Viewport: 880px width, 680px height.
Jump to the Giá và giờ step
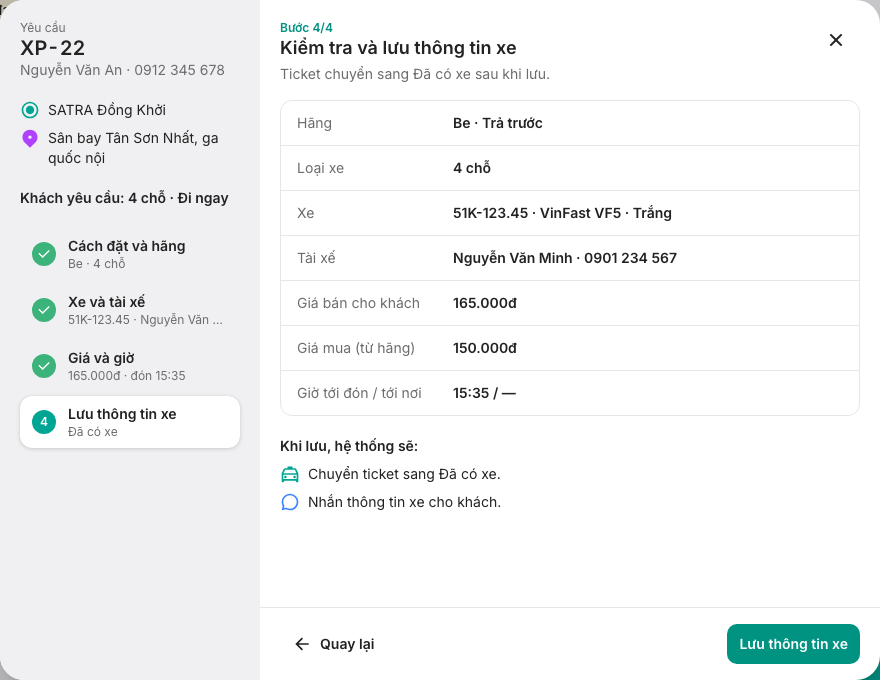(130, 366)
